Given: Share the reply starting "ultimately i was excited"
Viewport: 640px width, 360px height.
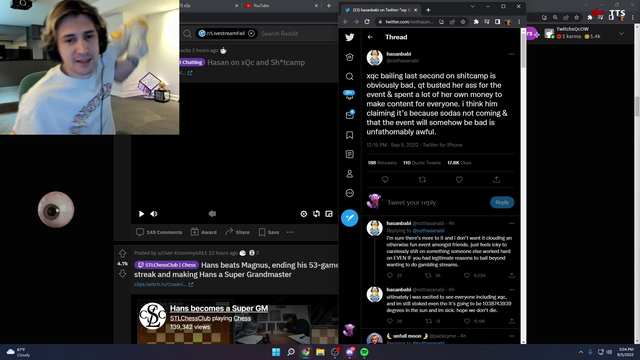Looking at the screenshot, I should (x=511, y=321).
